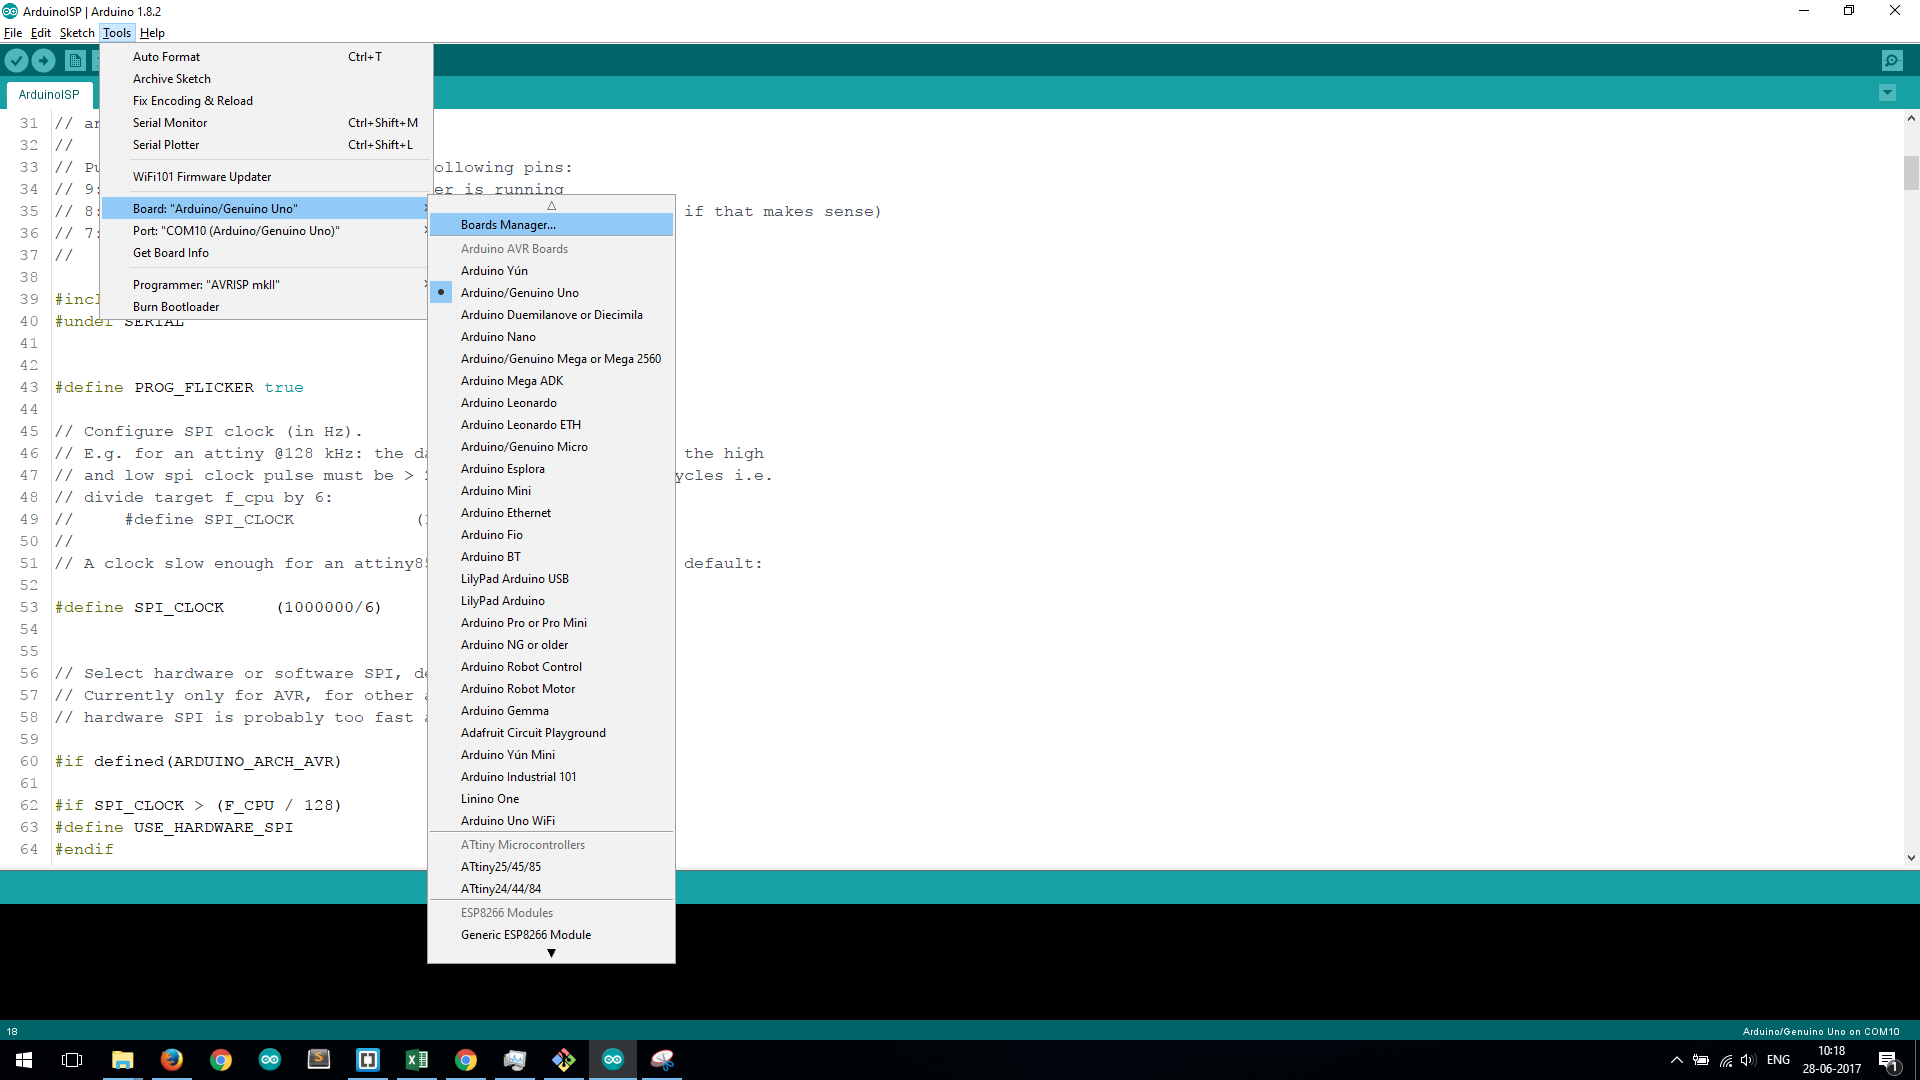This screenshot has height=1080, width=1920.
Task: Open File Explorer from the taskbar
Action: click(122, 1060)
